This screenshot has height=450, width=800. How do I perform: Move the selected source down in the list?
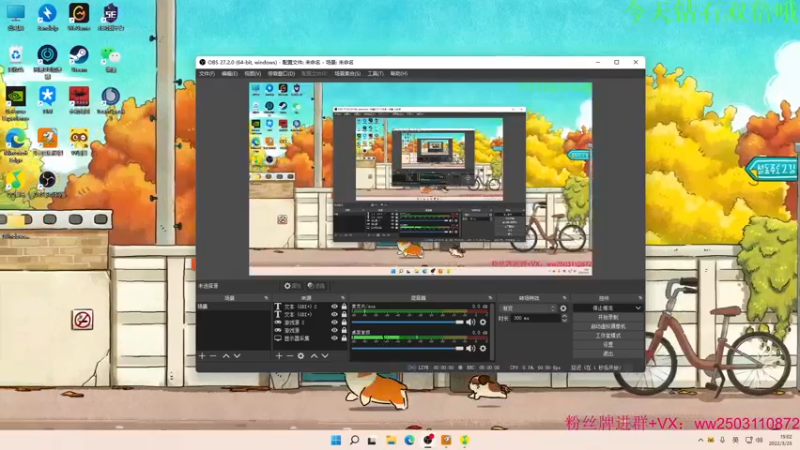(325, 356)
